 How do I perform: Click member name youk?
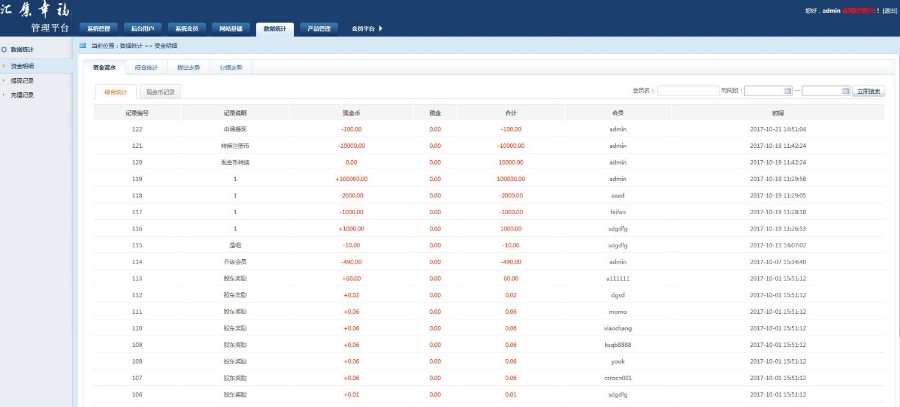618,362
